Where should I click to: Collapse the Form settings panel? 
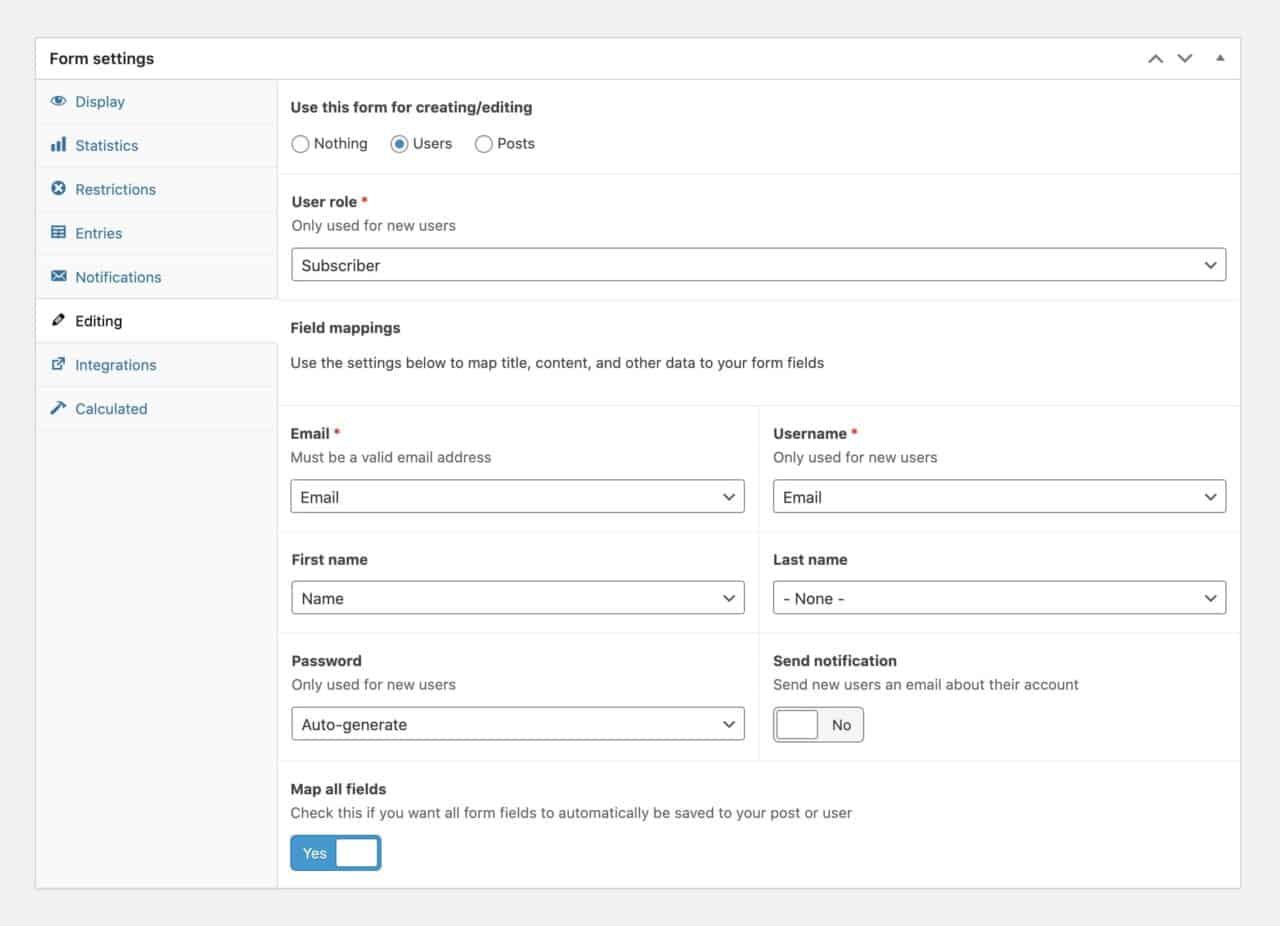point(1219,58)
